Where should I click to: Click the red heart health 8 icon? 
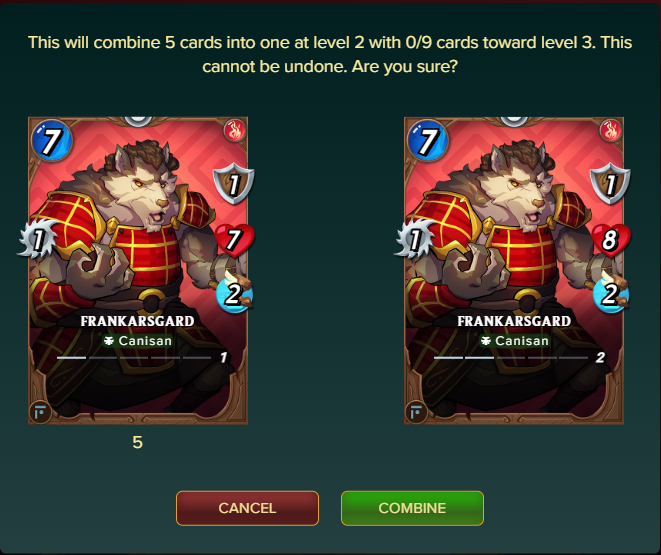point(610,240)
